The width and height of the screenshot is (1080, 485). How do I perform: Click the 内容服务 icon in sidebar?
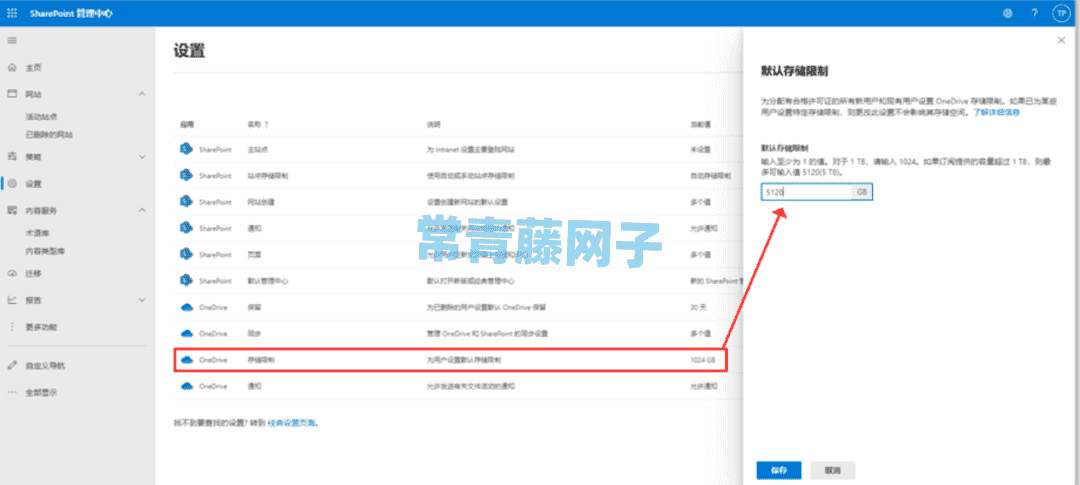12,210
